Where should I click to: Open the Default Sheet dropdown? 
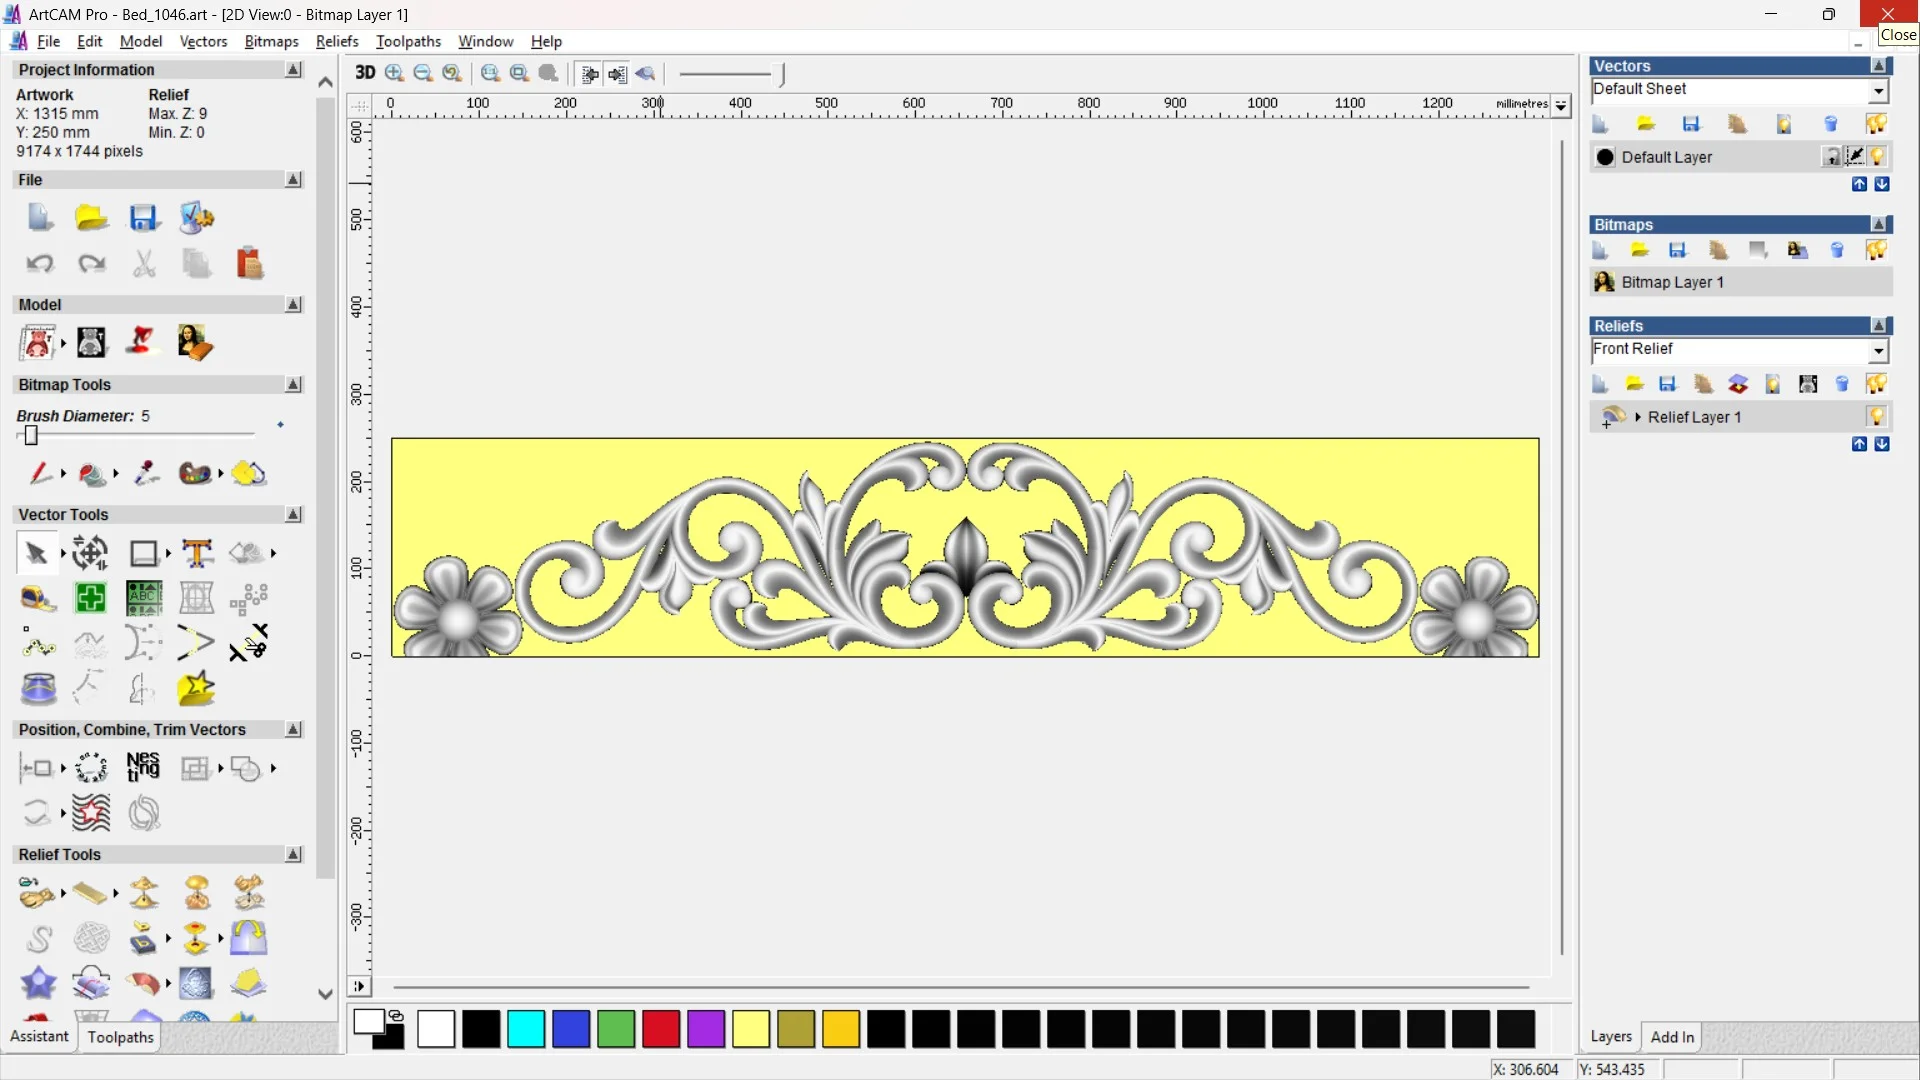[x=1878, y=90]
